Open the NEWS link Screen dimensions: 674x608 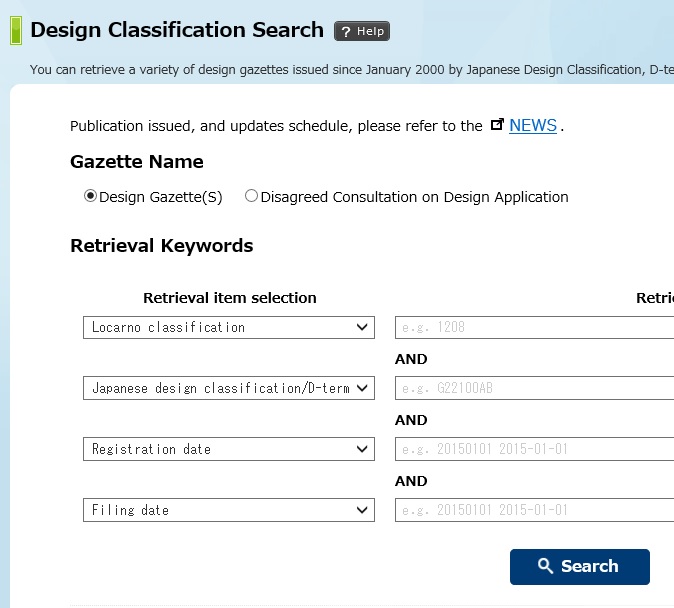(532, 126)
